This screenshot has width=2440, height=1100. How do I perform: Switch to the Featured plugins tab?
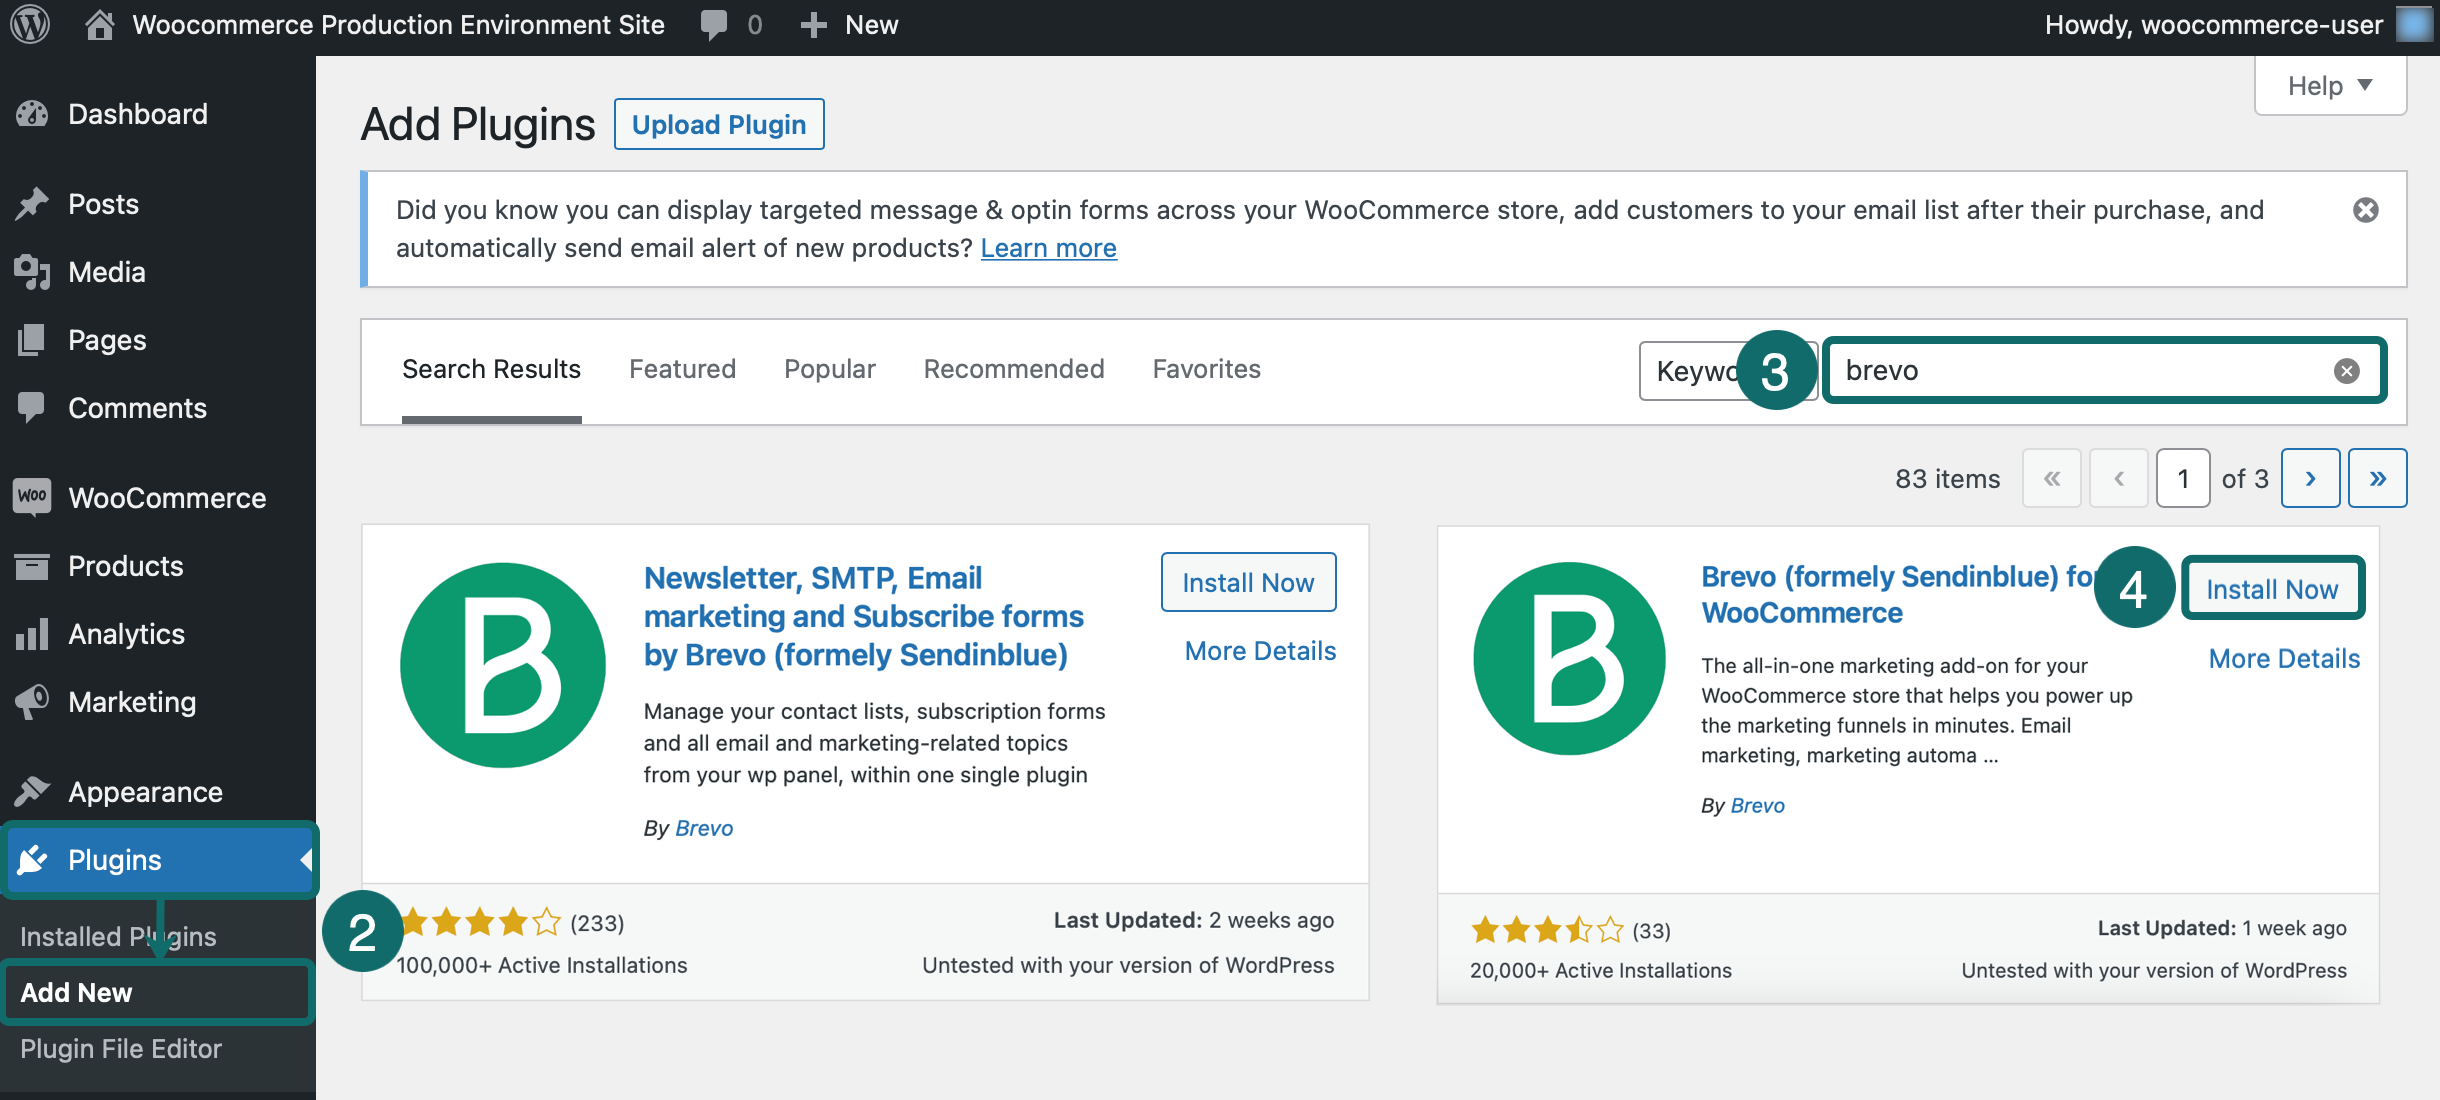683,369
